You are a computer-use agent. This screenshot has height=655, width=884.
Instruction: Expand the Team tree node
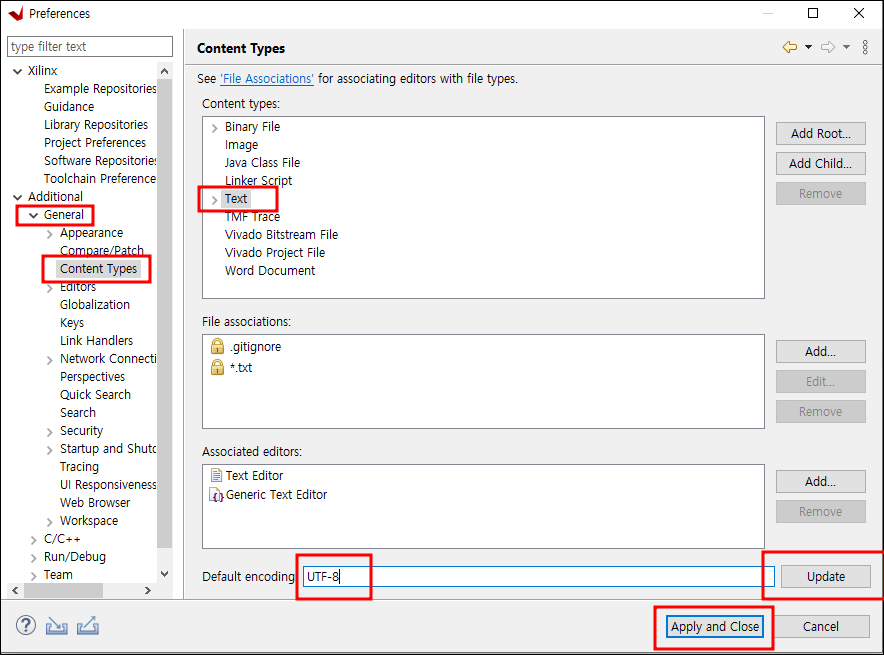pos(33,576)
